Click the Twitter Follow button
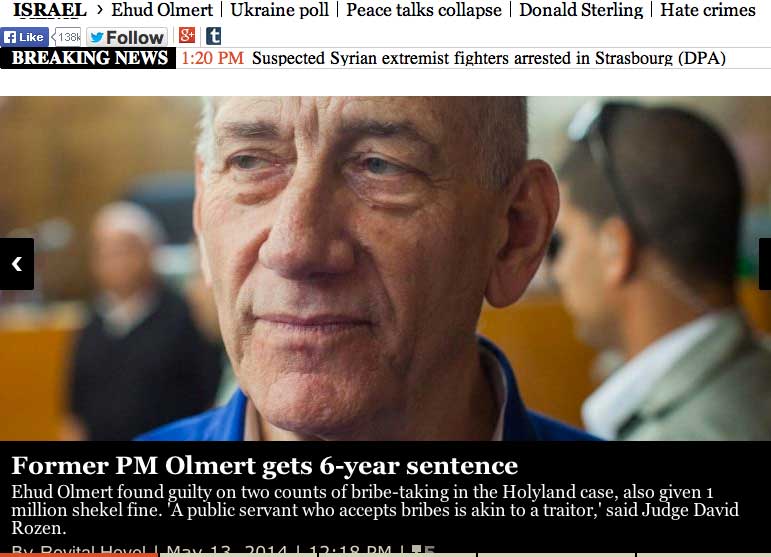The image size is (771, 557). (x=127, y=37)
